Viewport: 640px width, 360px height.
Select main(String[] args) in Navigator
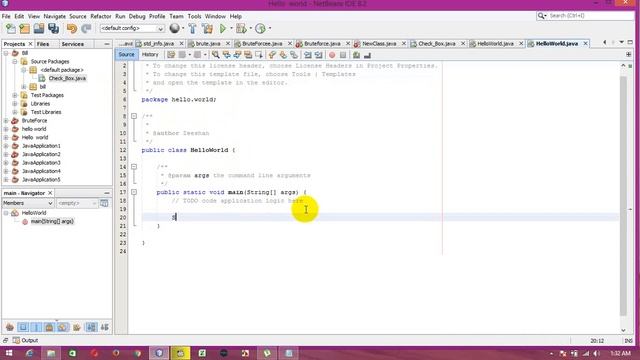point(52,221)
